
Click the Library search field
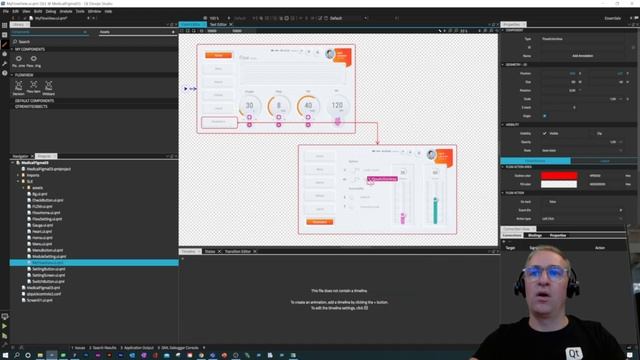pos(93,42)
